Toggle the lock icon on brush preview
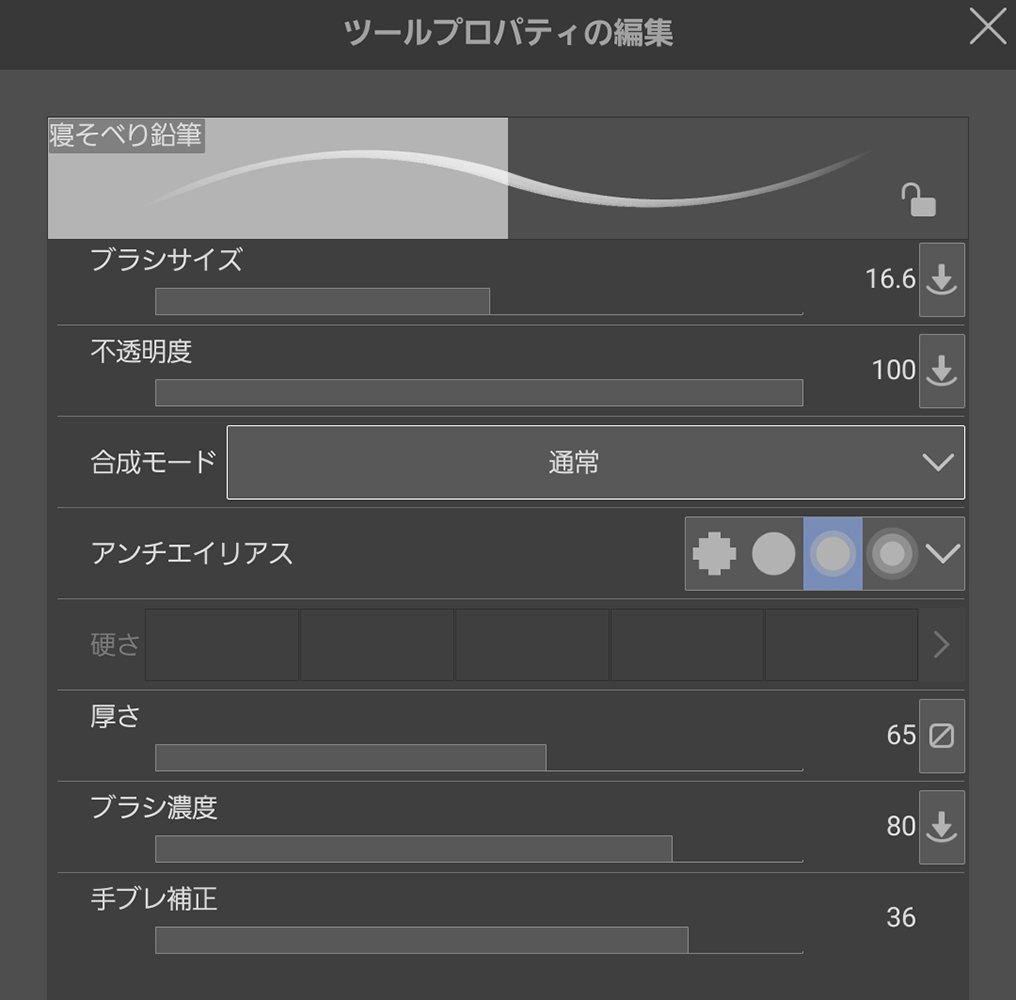1016x1000 pixels. [918, 200]
